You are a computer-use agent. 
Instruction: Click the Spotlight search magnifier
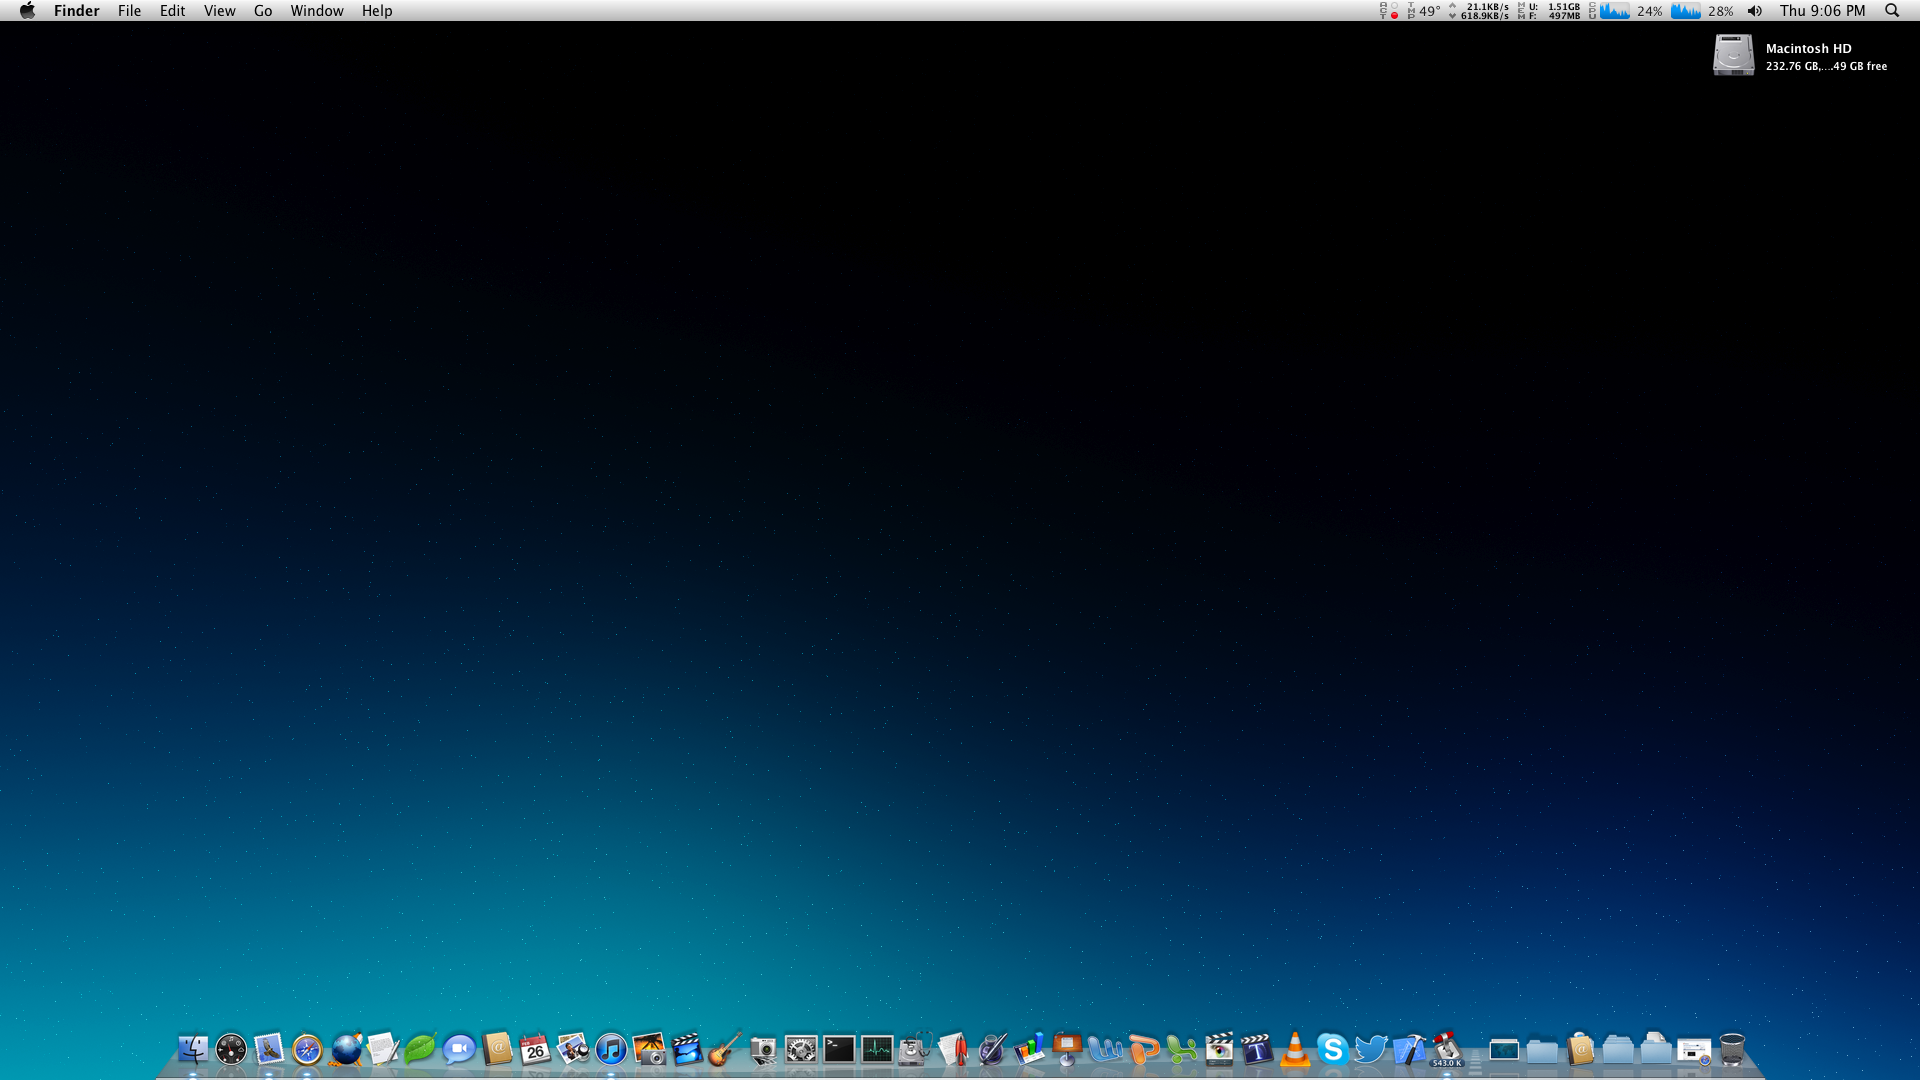pyautogui.click(x=1892, y=11)
